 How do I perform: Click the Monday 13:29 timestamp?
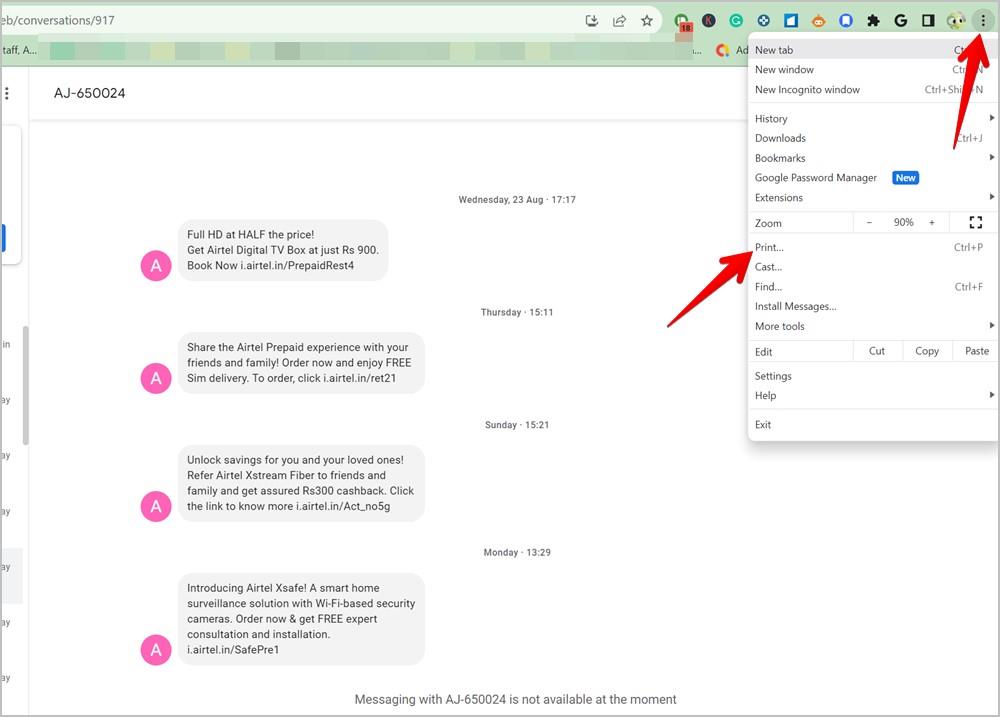coord(517,552)
